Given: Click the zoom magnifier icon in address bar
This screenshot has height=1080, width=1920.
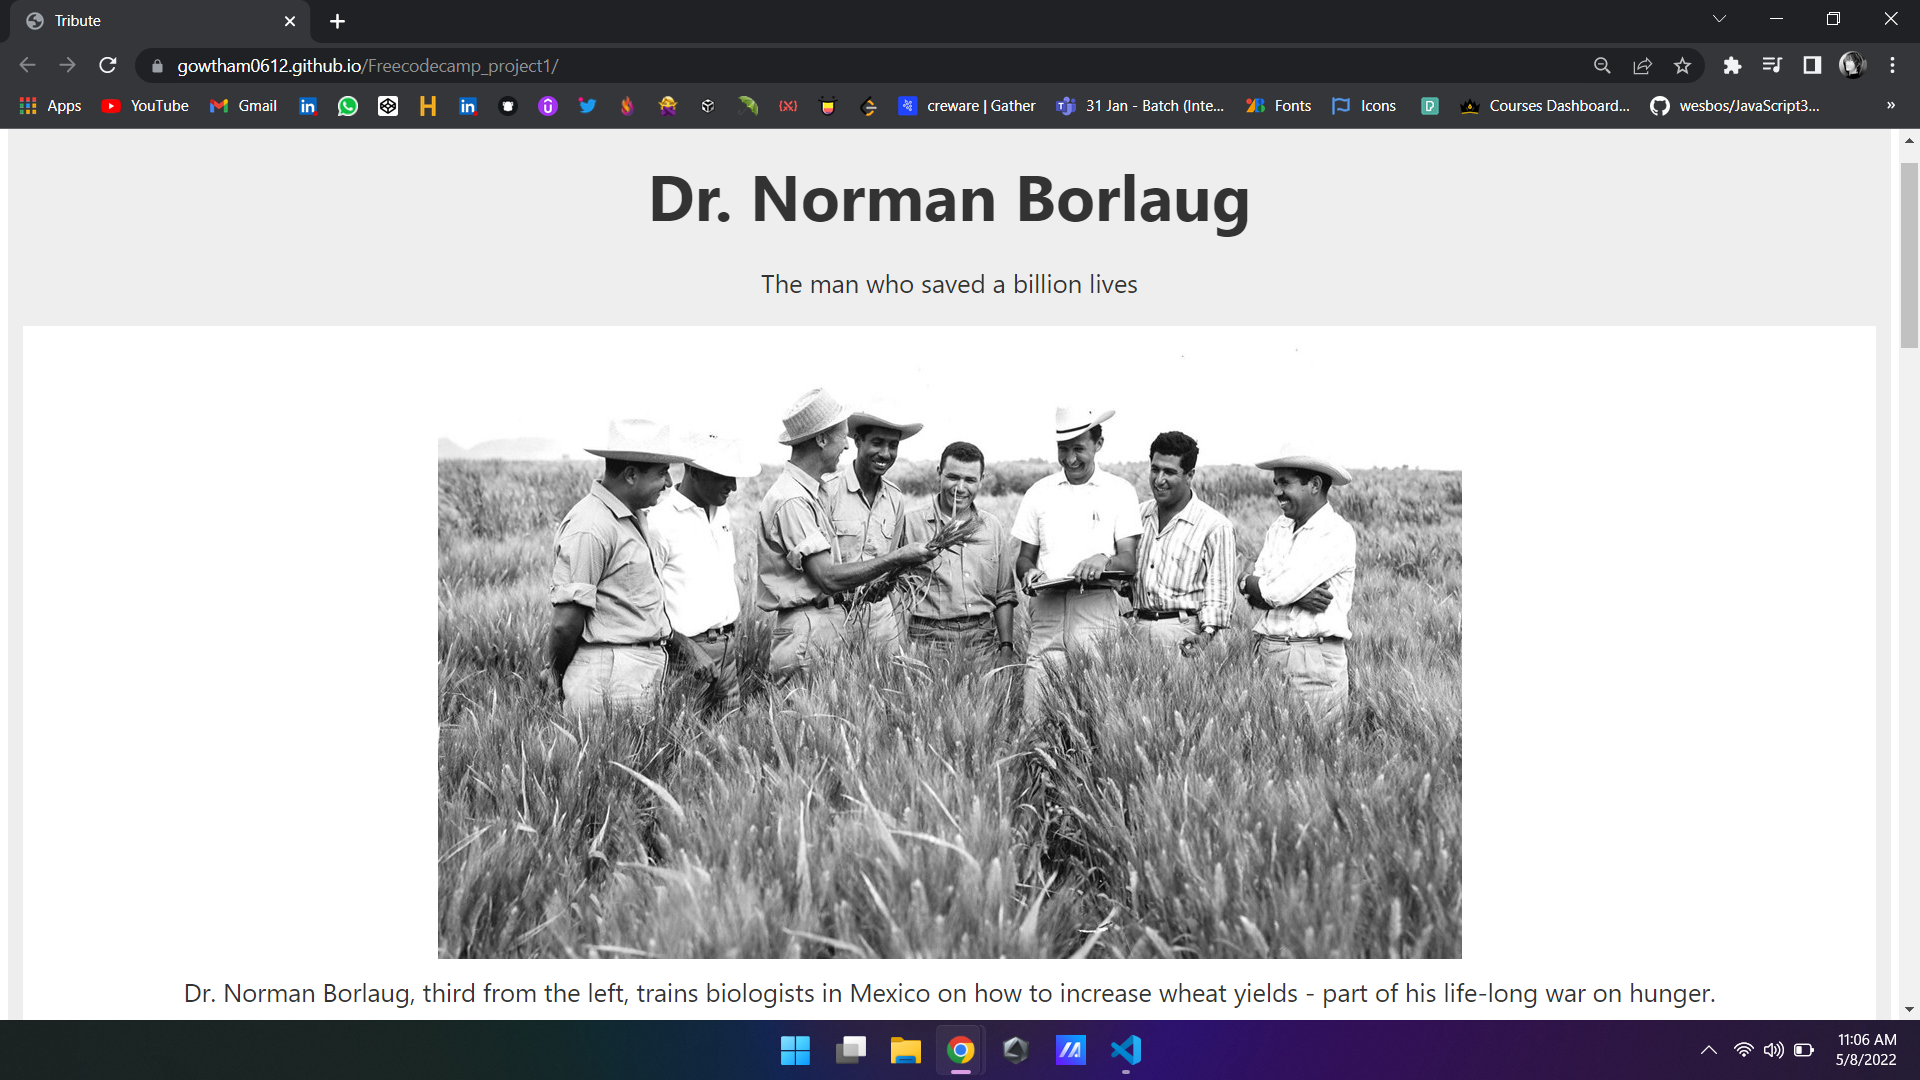Looking at the screenshot, I should (x=1602, y=66).
